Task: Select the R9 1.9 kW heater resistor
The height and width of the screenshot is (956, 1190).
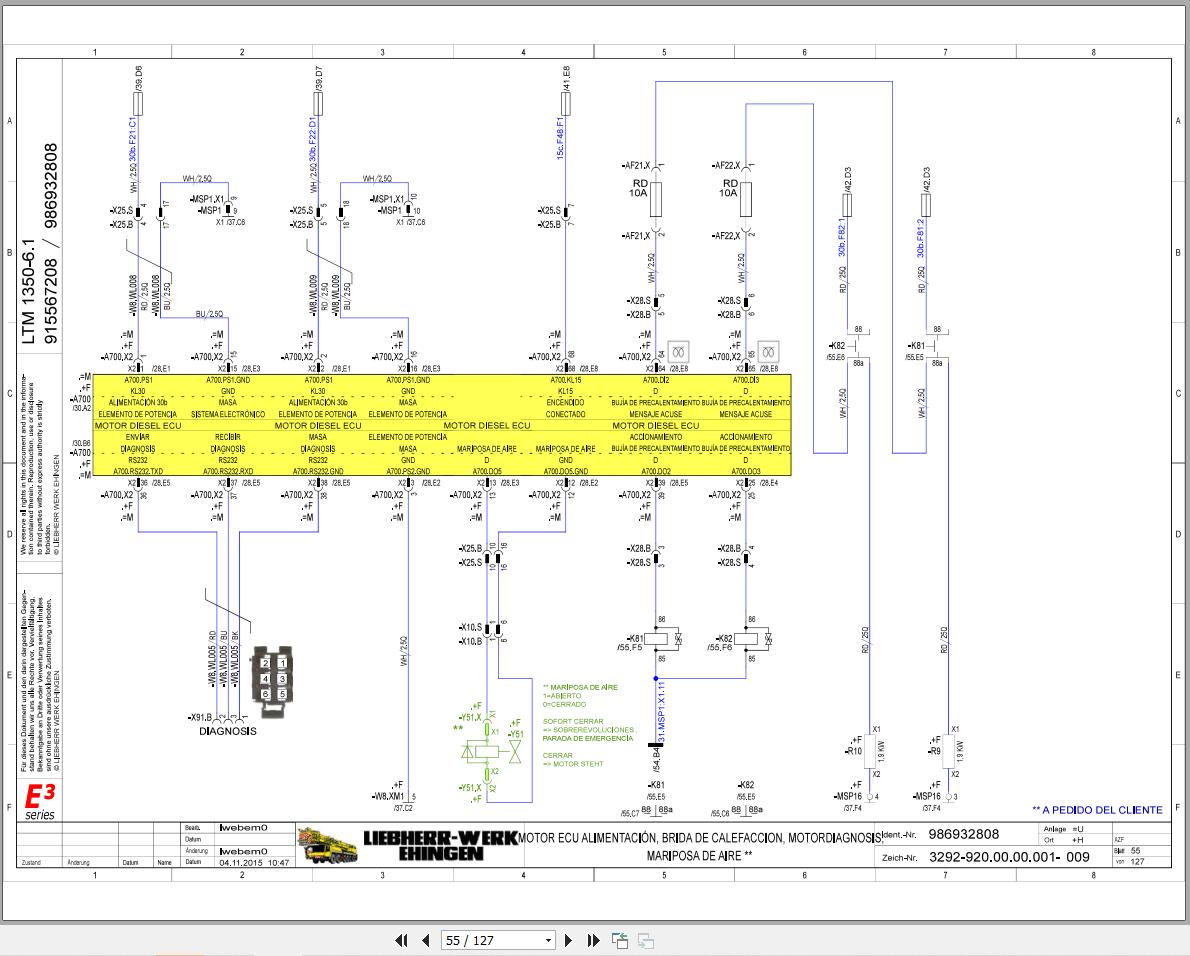Action: point(949,751)
